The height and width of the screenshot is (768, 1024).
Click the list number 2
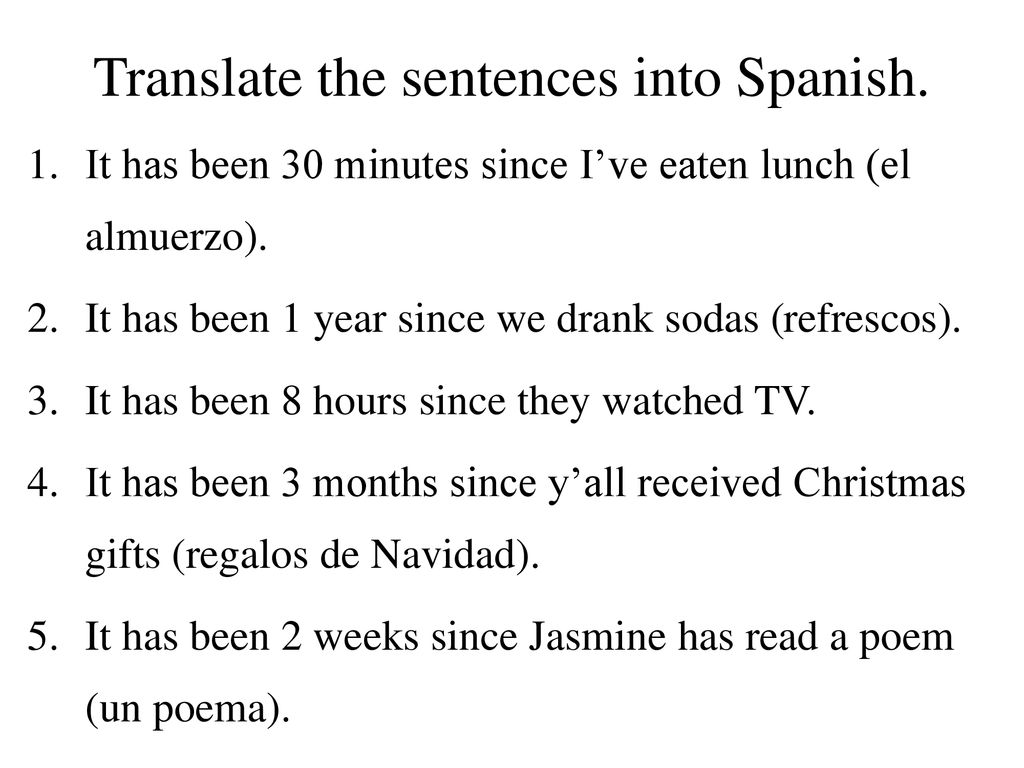(x=43, y=320)
